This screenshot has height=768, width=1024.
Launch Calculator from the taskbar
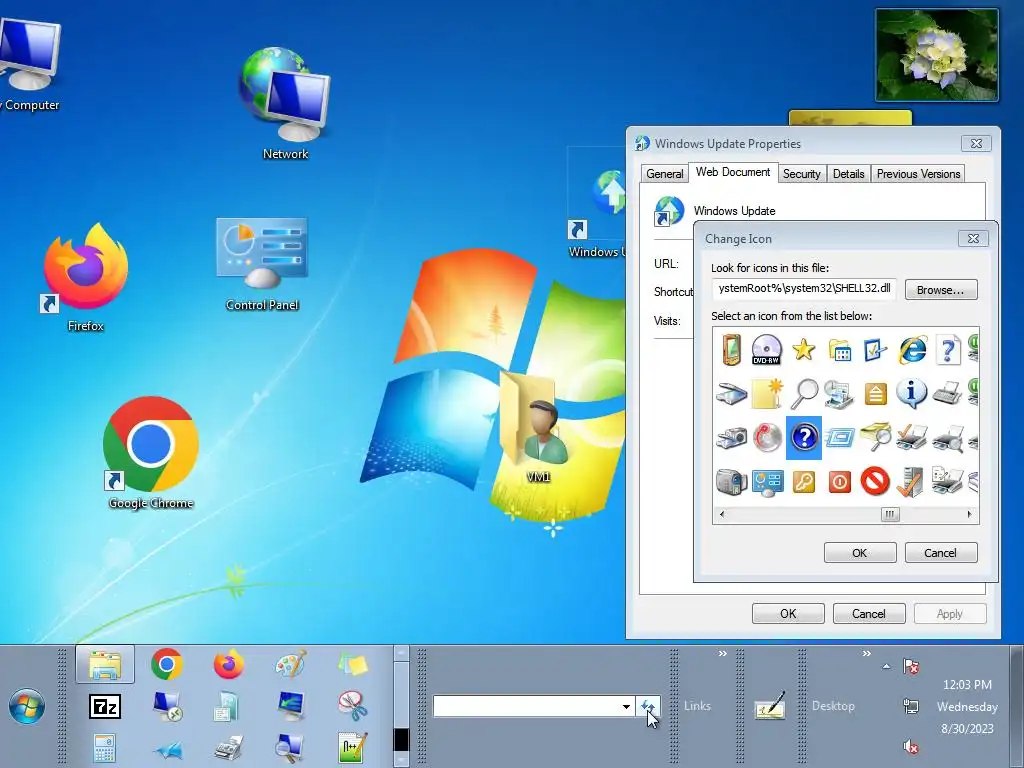104,748
